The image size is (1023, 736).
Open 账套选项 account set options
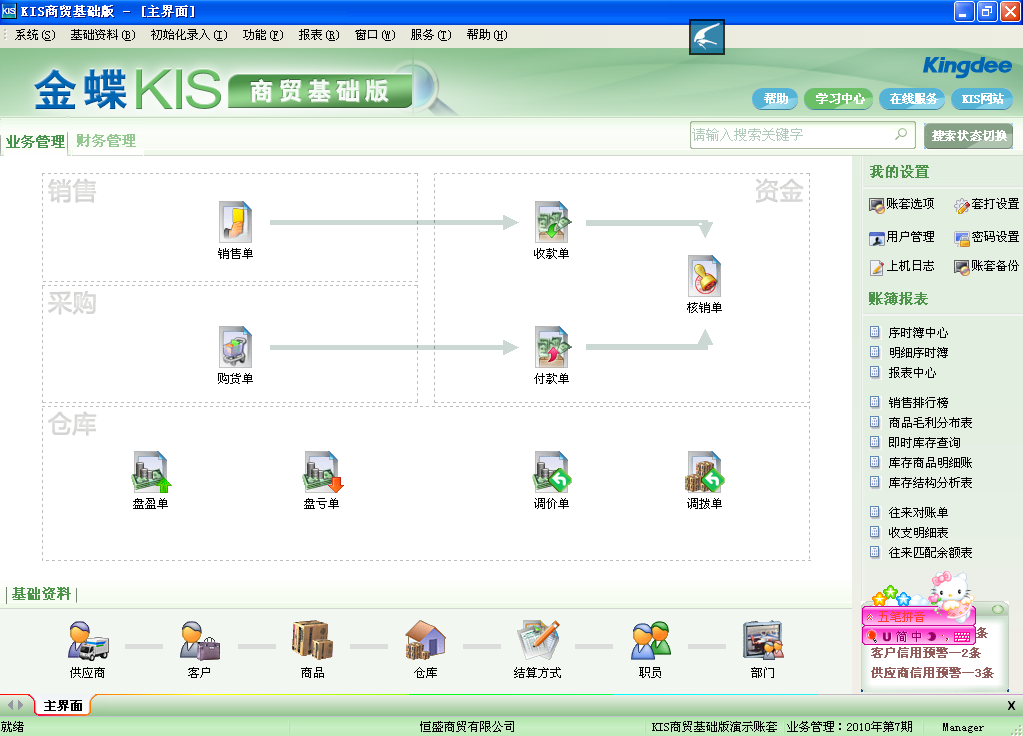pos(902,204)
